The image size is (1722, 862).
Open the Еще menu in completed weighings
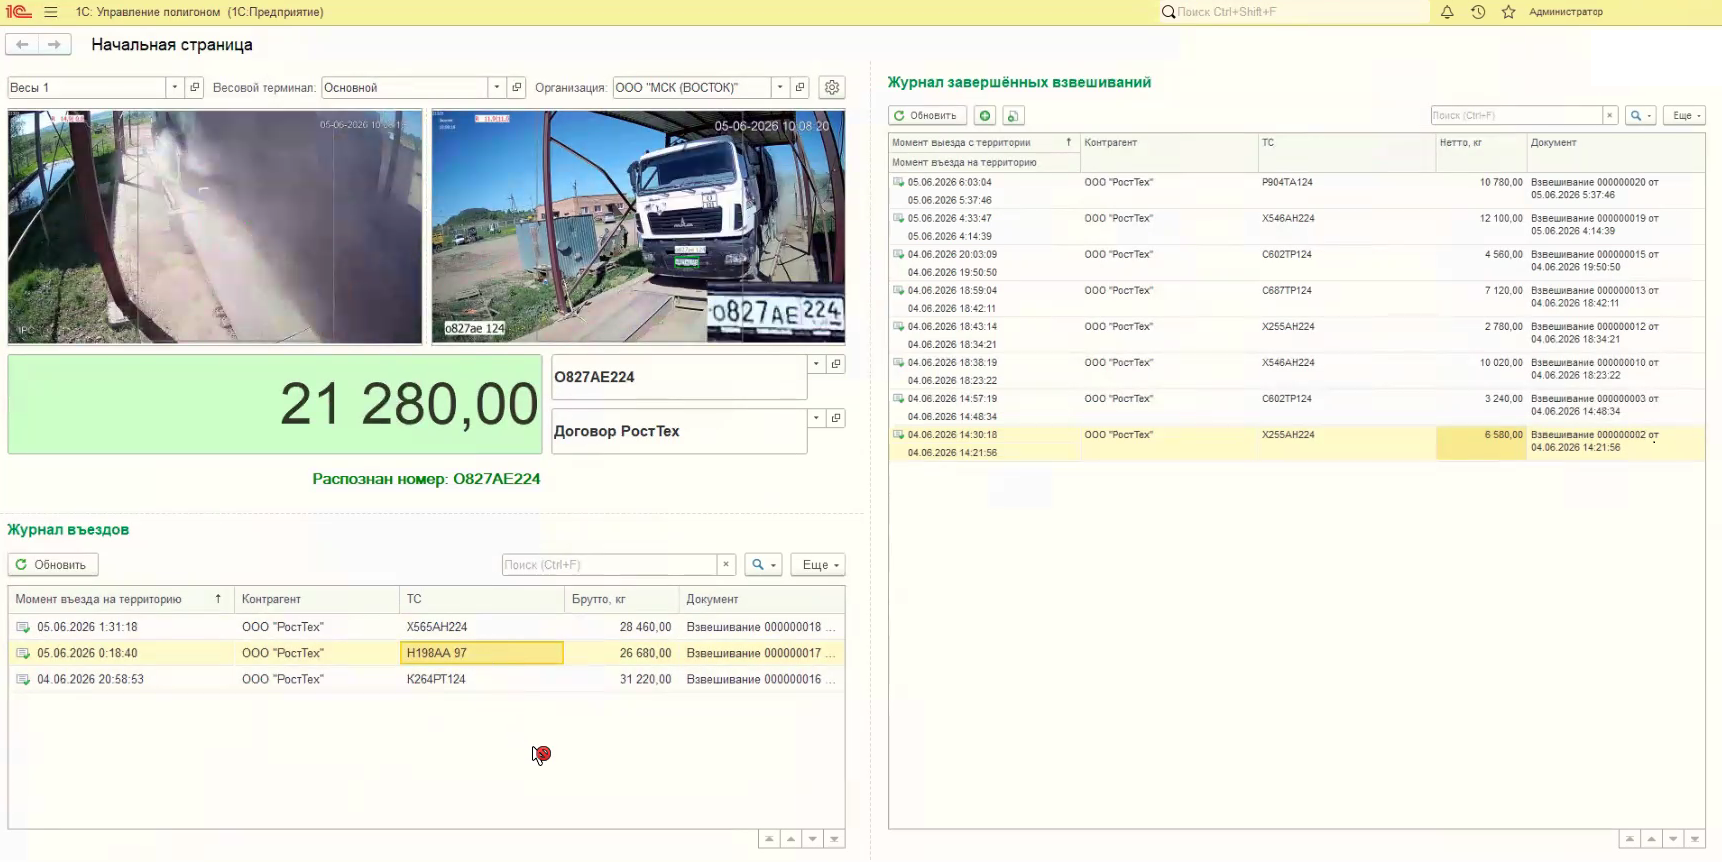(1685, 116)
